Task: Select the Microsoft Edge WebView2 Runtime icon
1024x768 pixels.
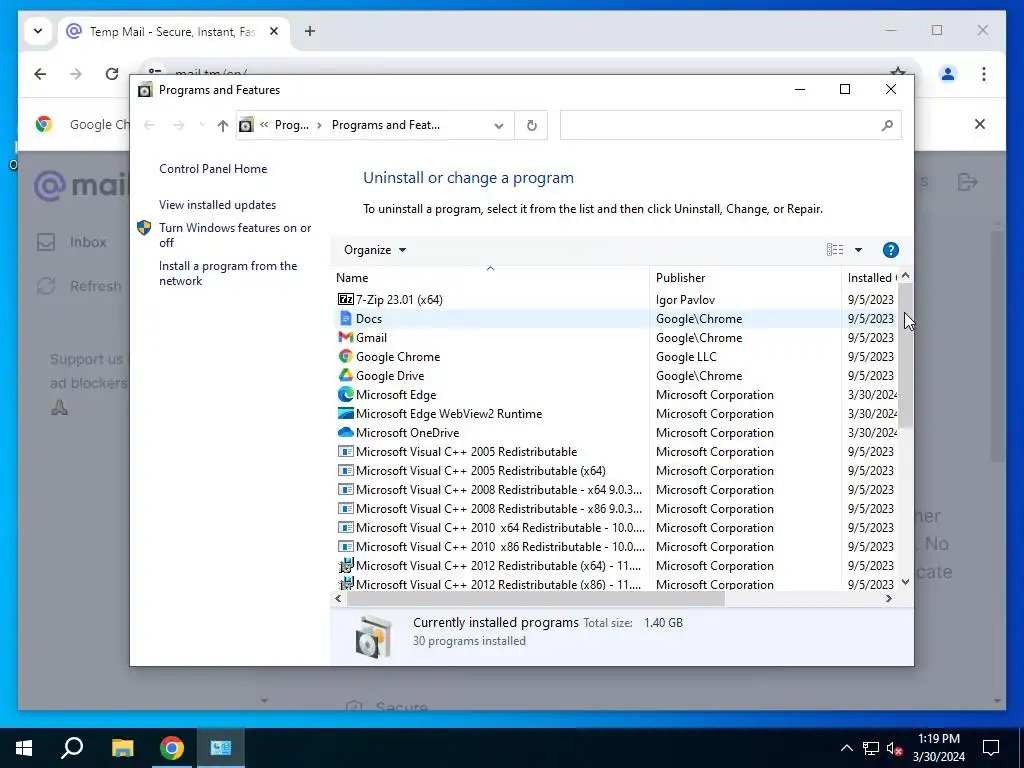Action: click(x=345, y=413)
